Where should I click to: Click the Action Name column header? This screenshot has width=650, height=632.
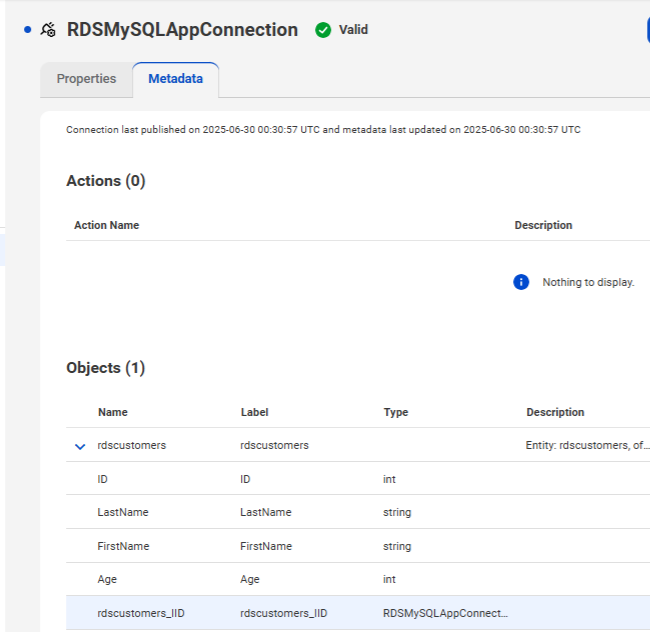pos(107,225)
